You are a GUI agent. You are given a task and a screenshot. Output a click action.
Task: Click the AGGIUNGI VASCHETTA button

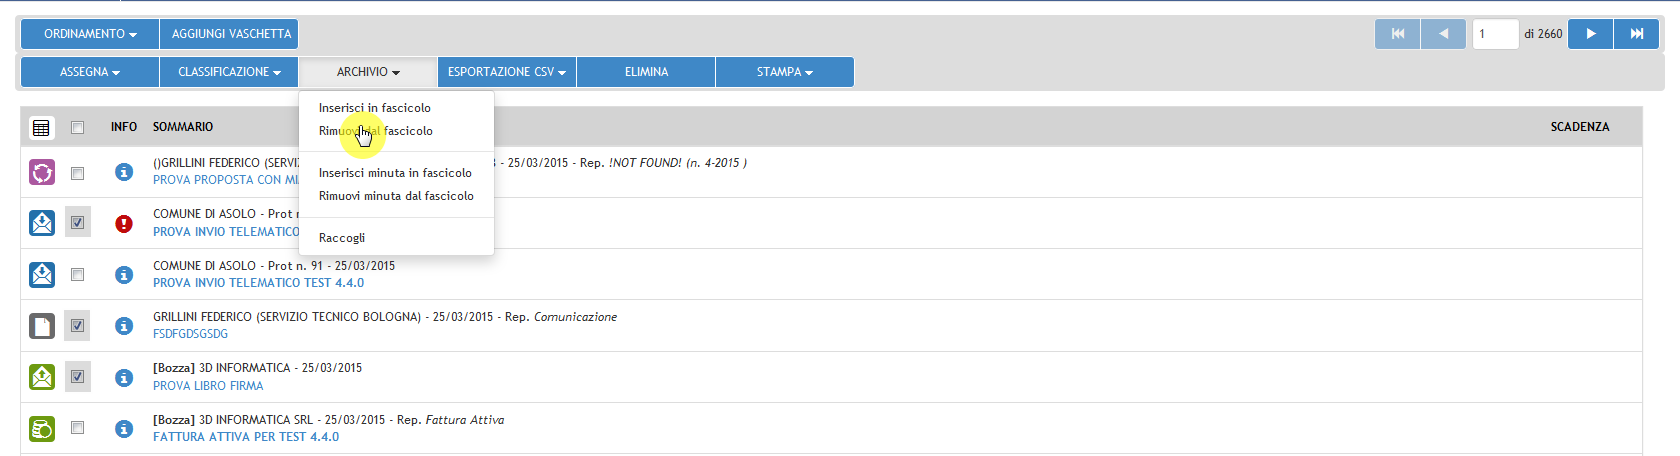pos(231,34)
